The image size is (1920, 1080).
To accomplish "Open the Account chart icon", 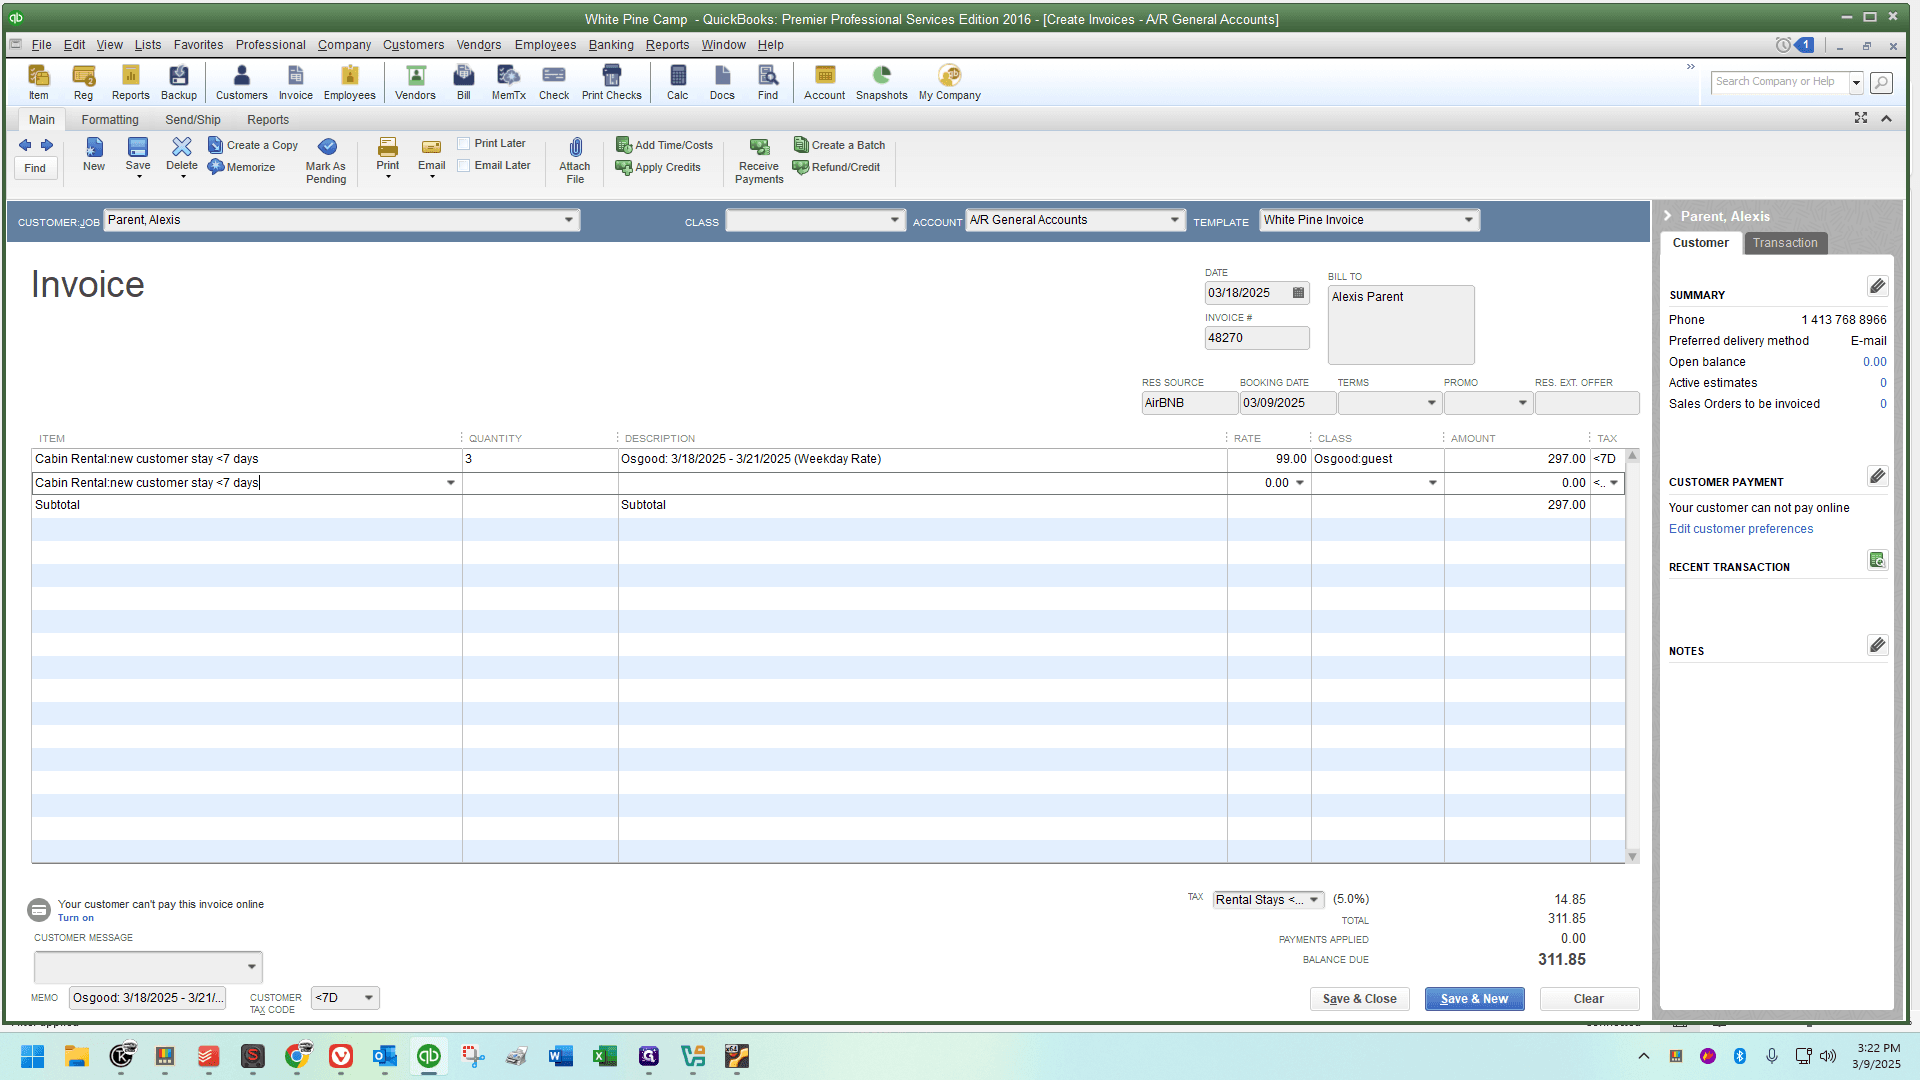I will tap(824, 82).
